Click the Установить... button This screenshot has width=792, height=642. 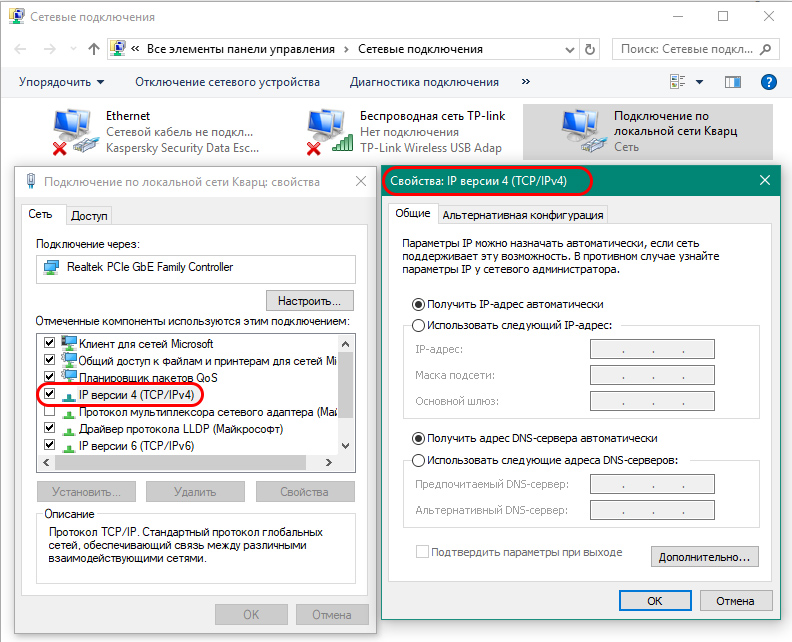86,491
